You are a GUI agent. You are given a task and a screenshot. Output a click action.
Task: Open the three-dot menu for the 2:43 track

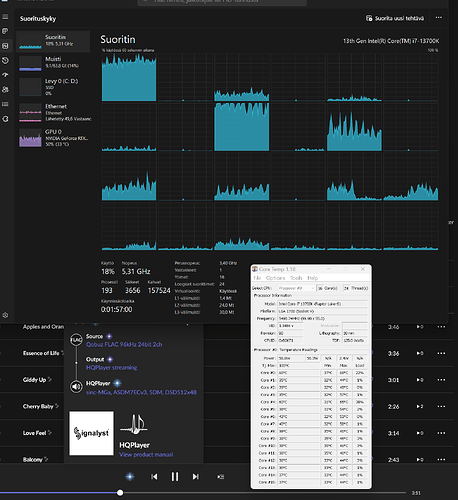pos(441,459)
